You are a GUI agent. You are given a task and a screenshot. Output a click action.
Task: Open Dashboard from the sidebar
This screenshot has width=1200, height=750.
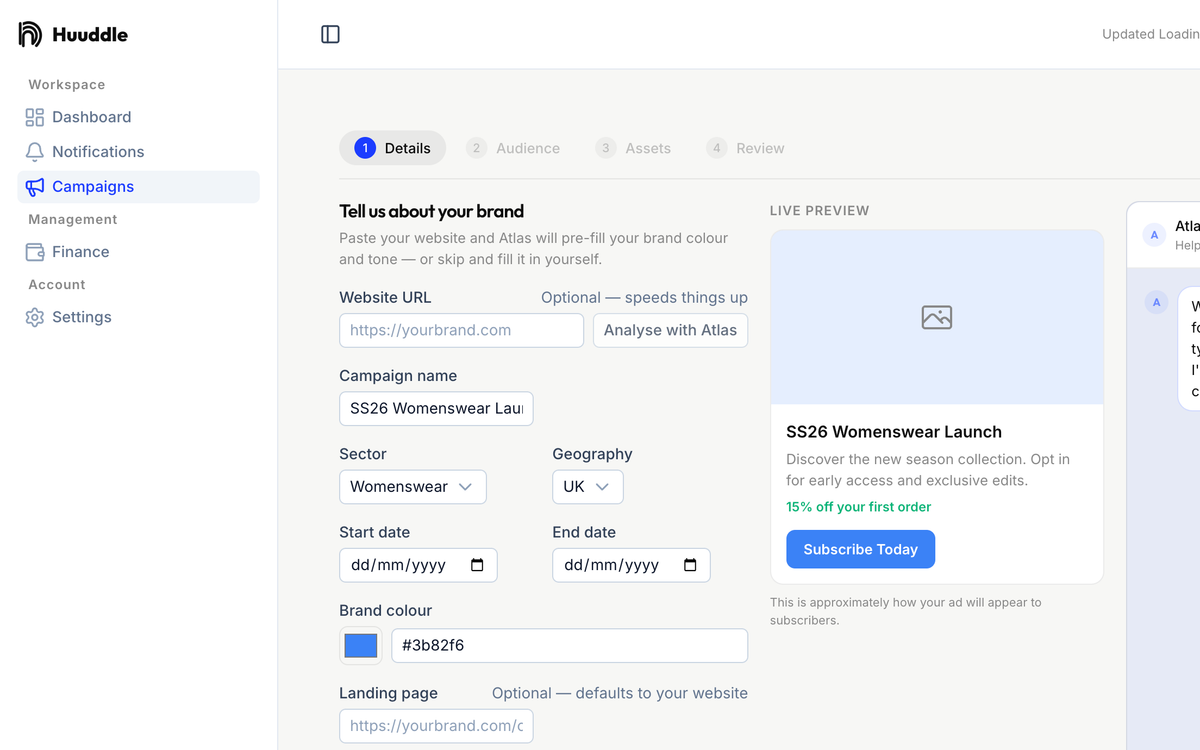pyautogui.click(x=138, y=117)
